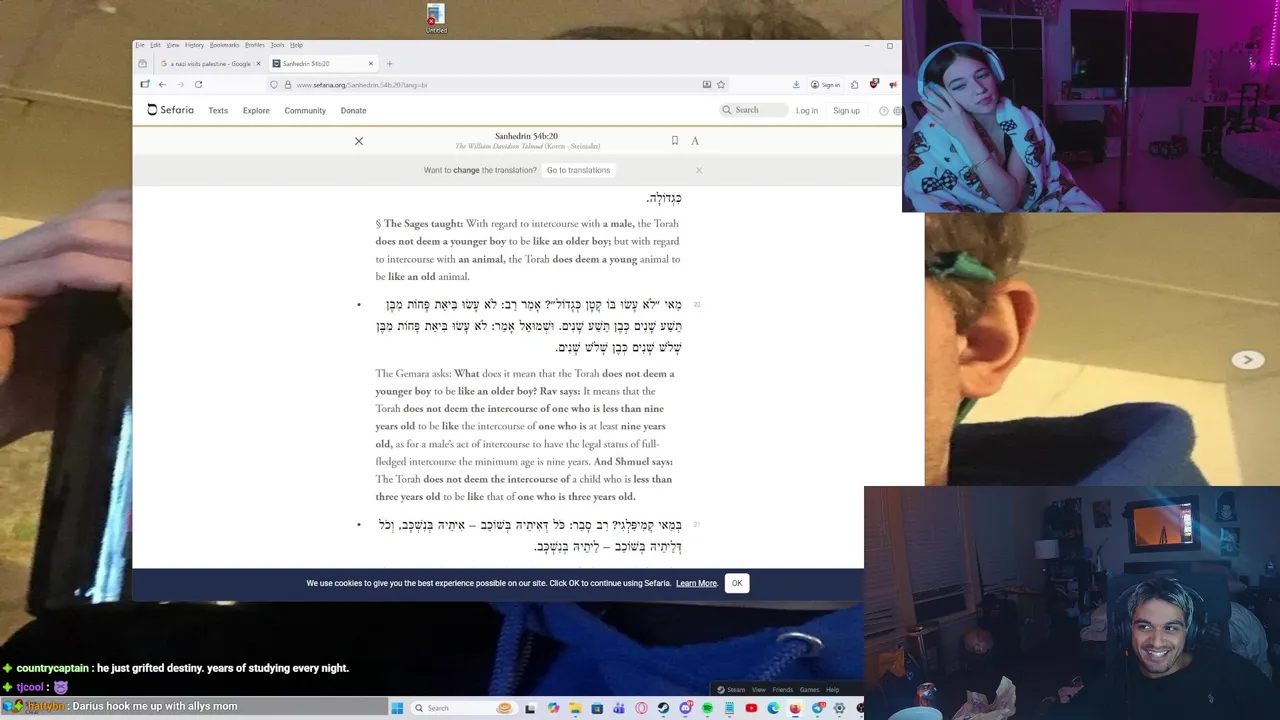Open the Windows Start menu
Image resolution: width=1280 pixels, height=720 pixels.
pos(397,708)
